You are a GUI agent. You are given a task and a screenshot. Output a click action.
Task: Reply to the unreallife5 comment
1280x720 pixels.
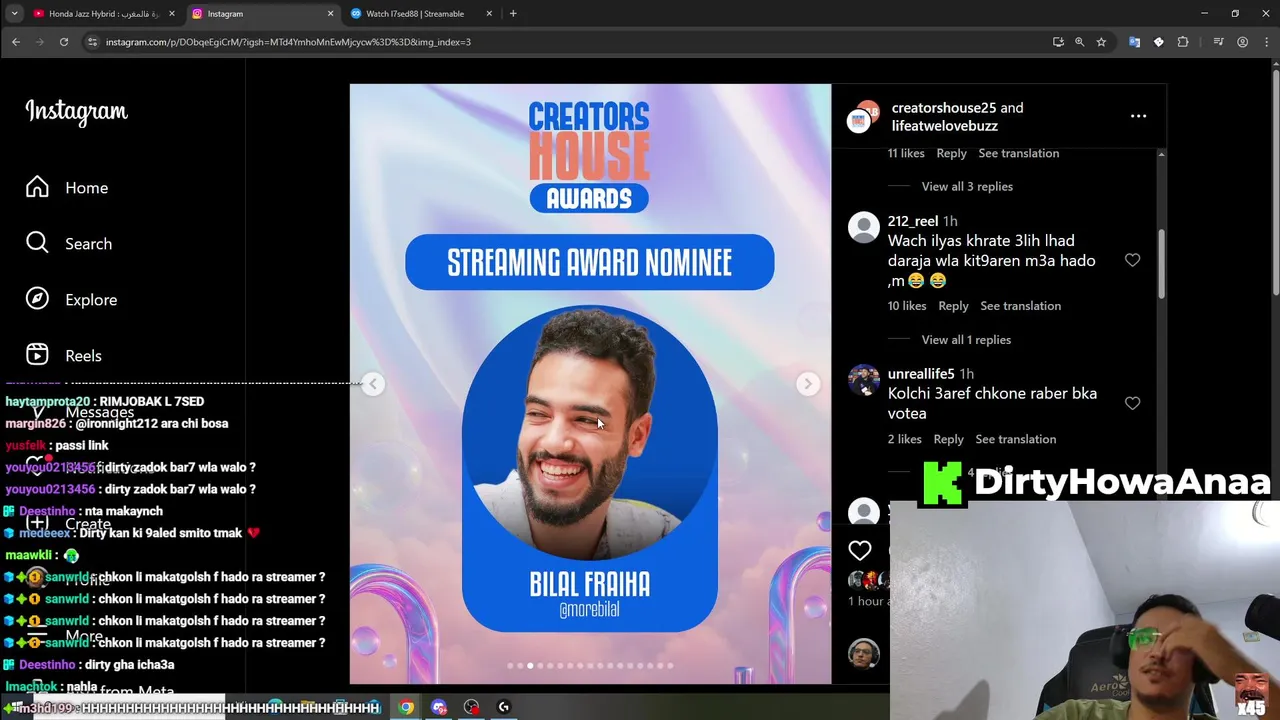click(948, 439)
